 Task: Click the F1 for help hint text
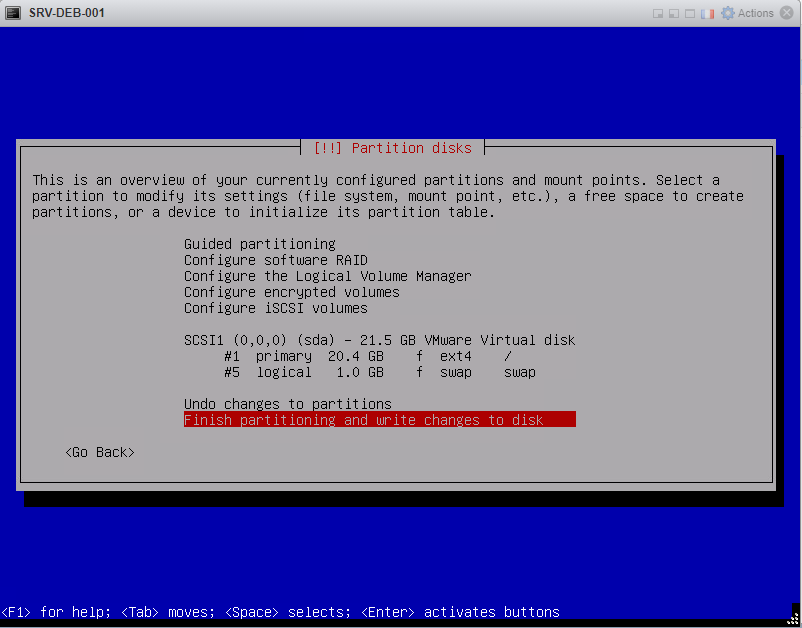56,612
